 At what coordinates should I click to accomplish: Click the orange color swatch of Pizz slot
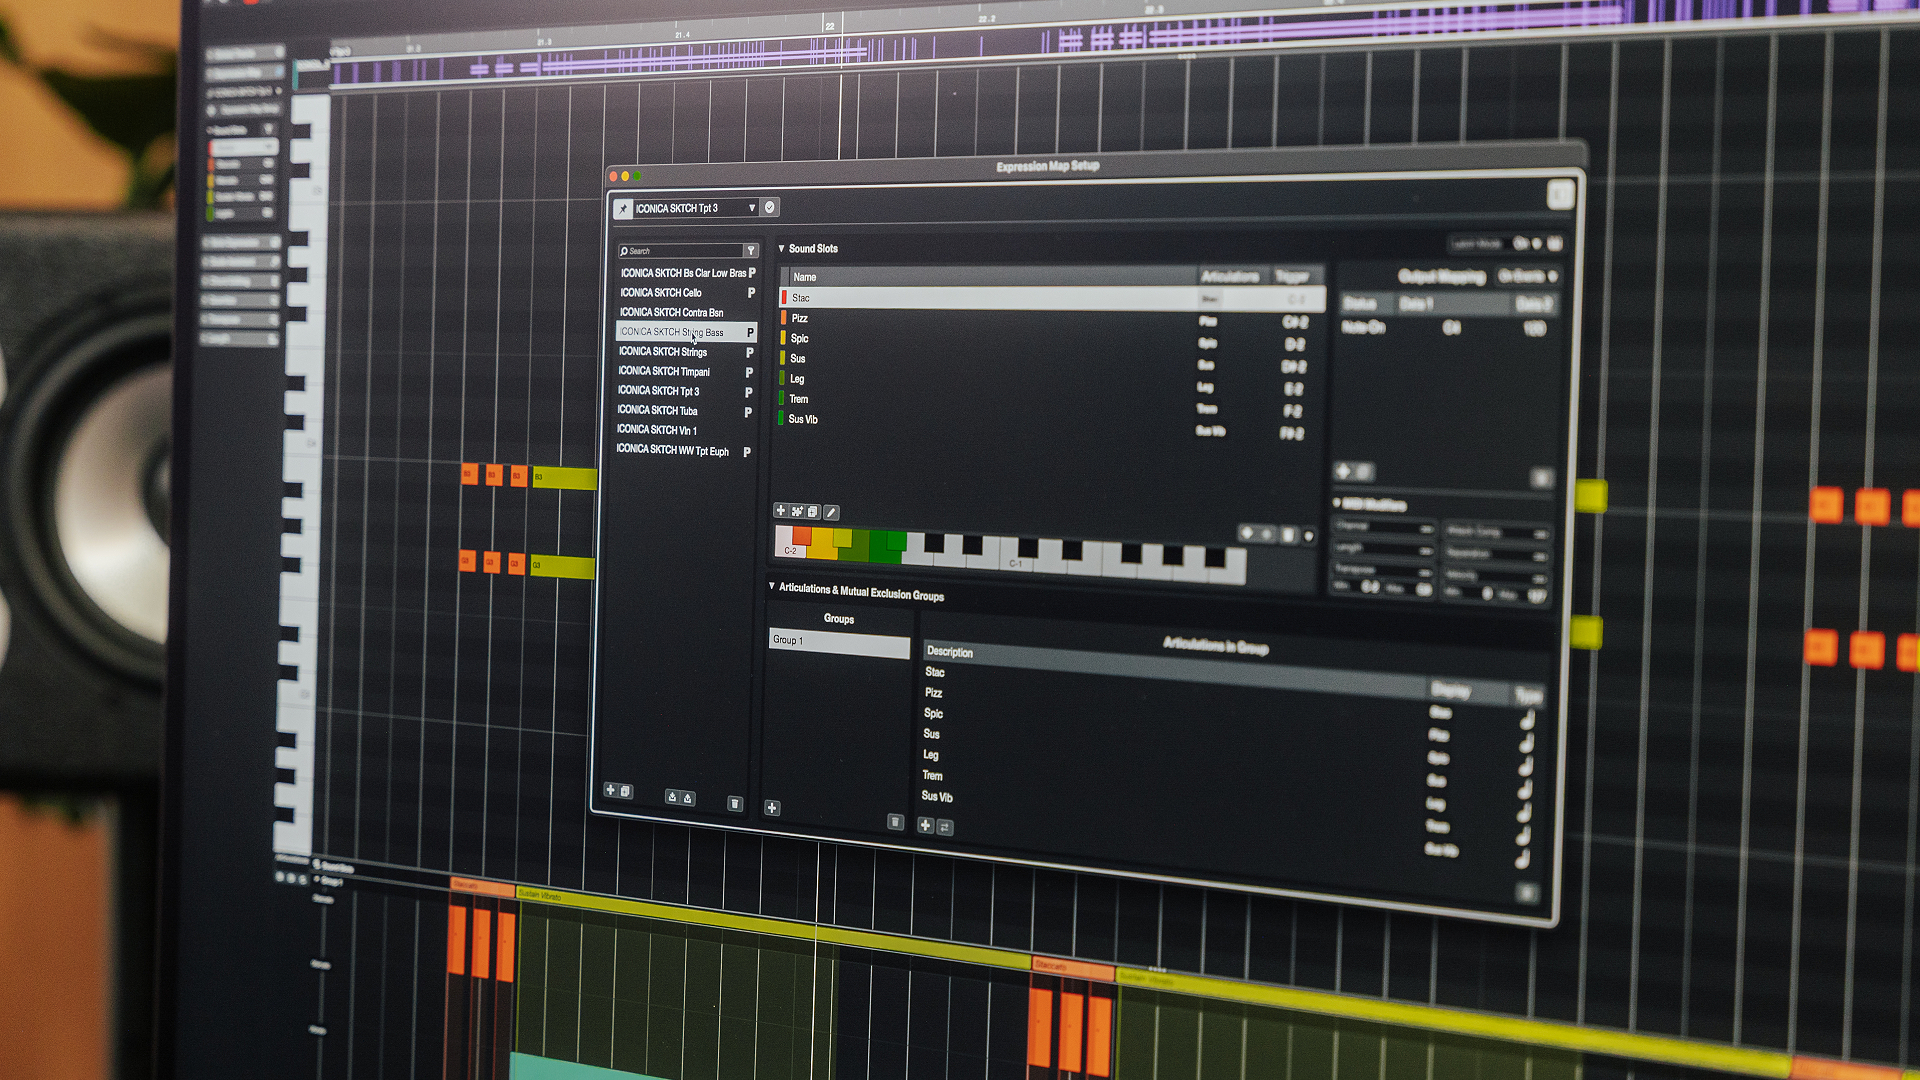pos(784,318)
